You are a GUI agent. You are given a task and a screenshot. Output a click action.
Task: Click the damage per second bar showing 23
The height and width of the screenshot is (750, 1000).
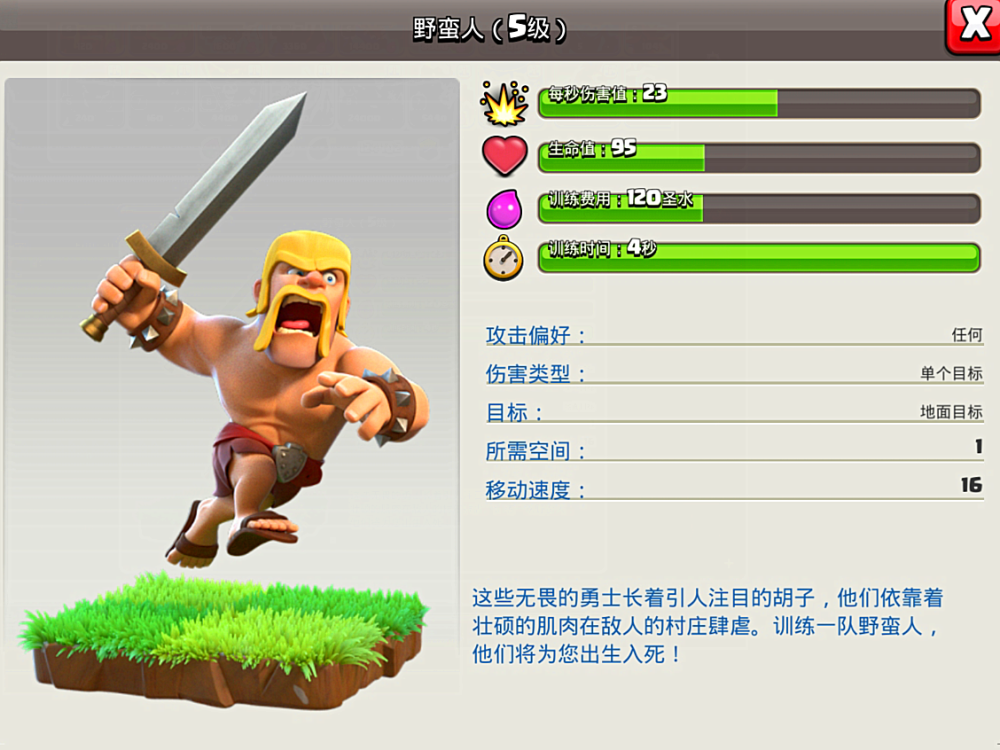click(759, 103)
